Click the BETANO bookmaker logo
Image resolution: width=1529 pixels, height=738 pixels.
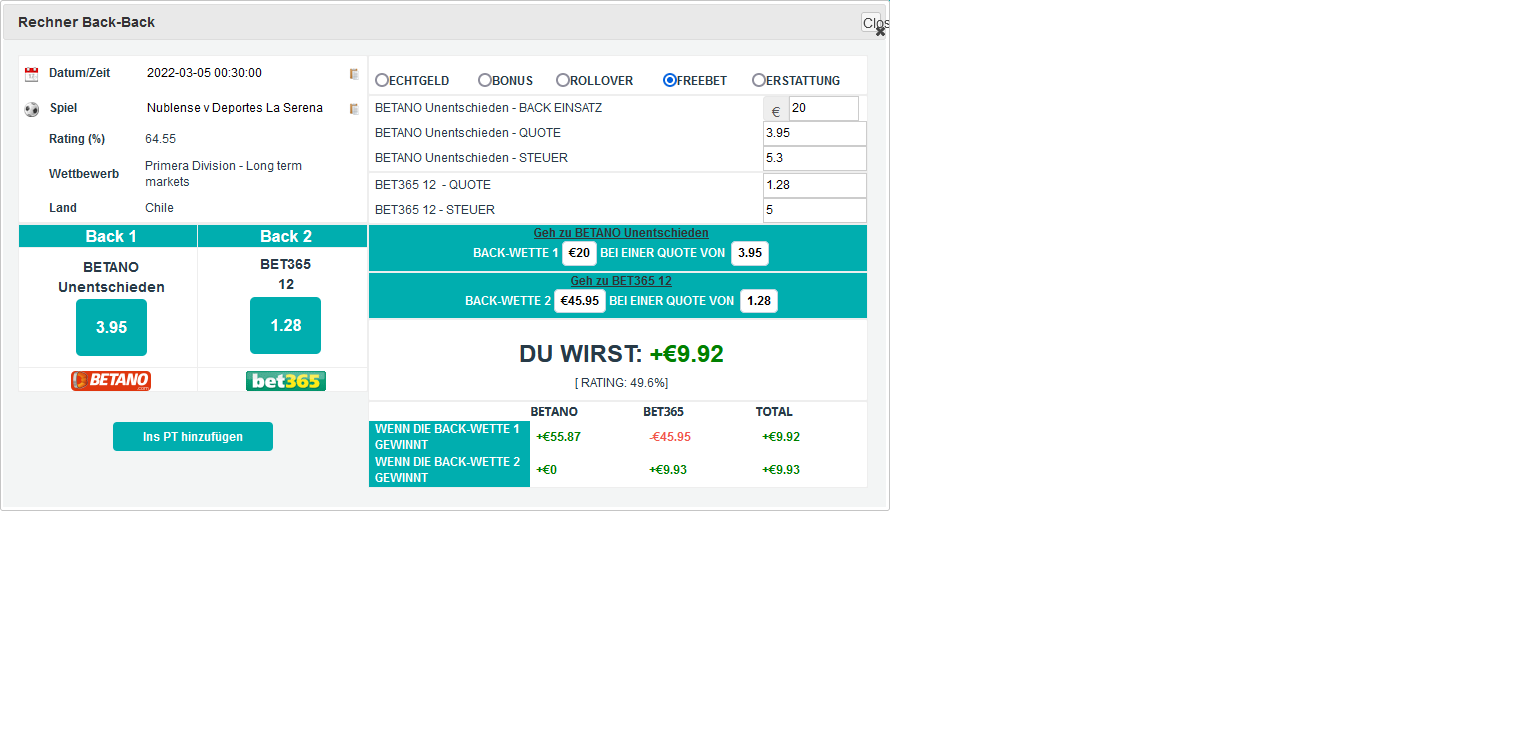pos(111,381)
